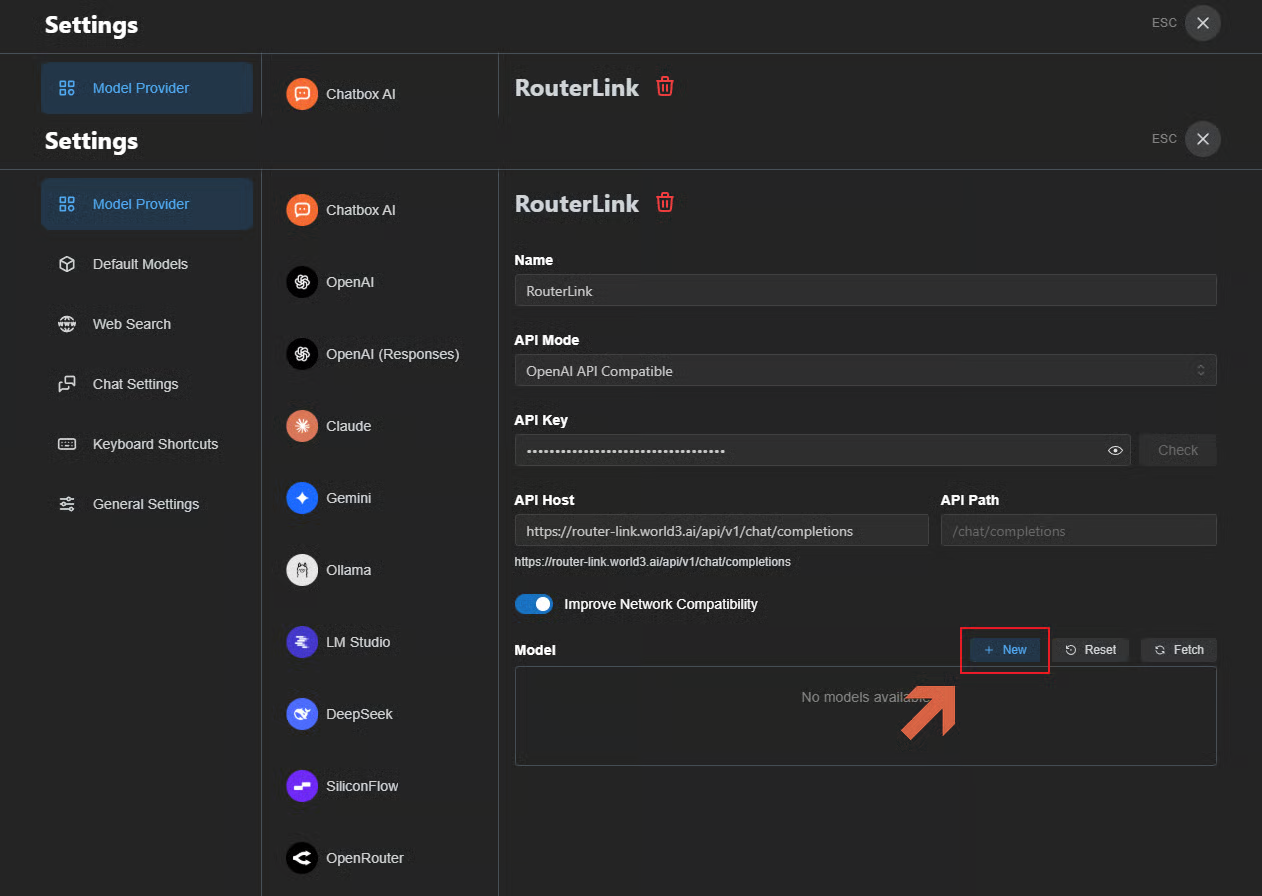
Task: Reveal the API Key with eye icon
Action: pos(1115,451)
